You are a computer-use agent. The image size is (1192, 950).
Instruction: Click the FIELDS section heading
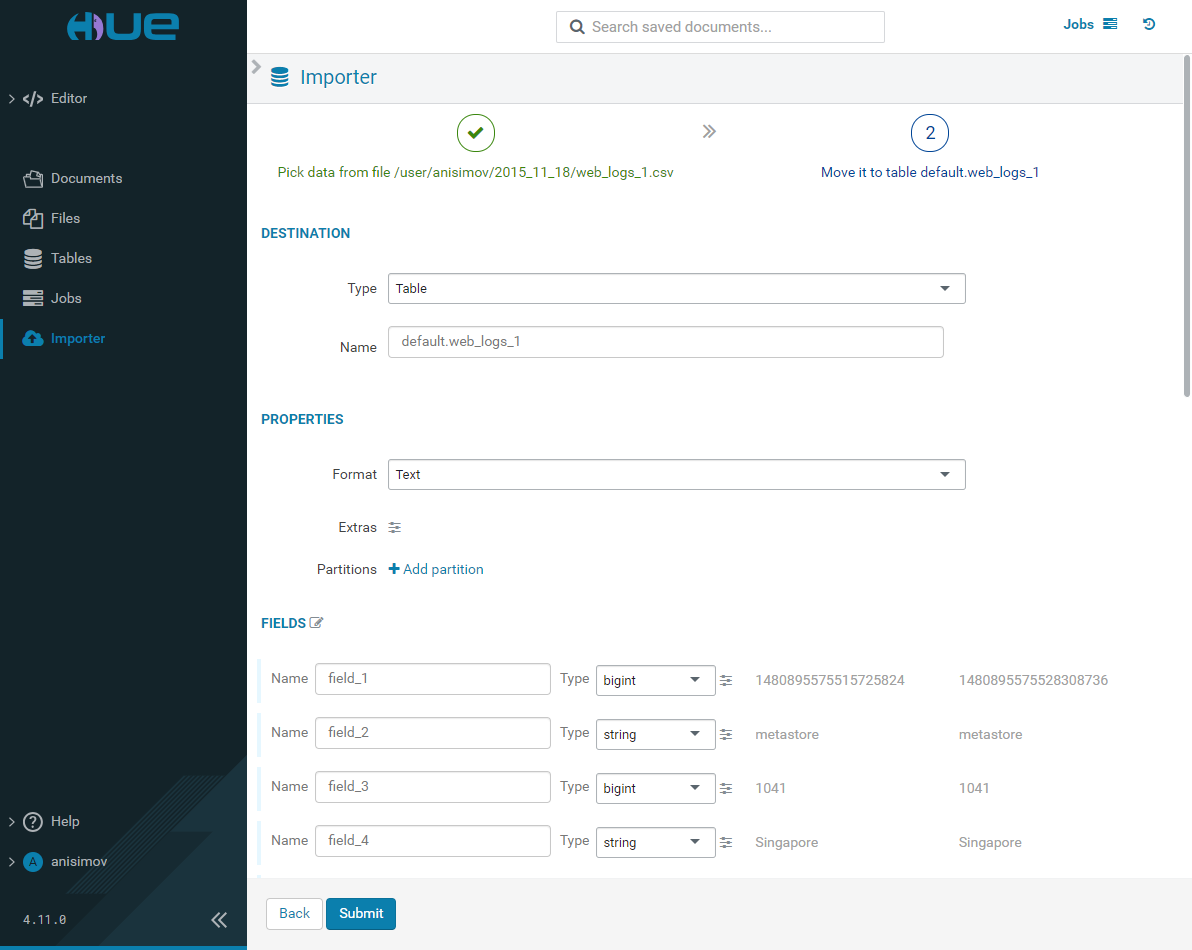284,623
